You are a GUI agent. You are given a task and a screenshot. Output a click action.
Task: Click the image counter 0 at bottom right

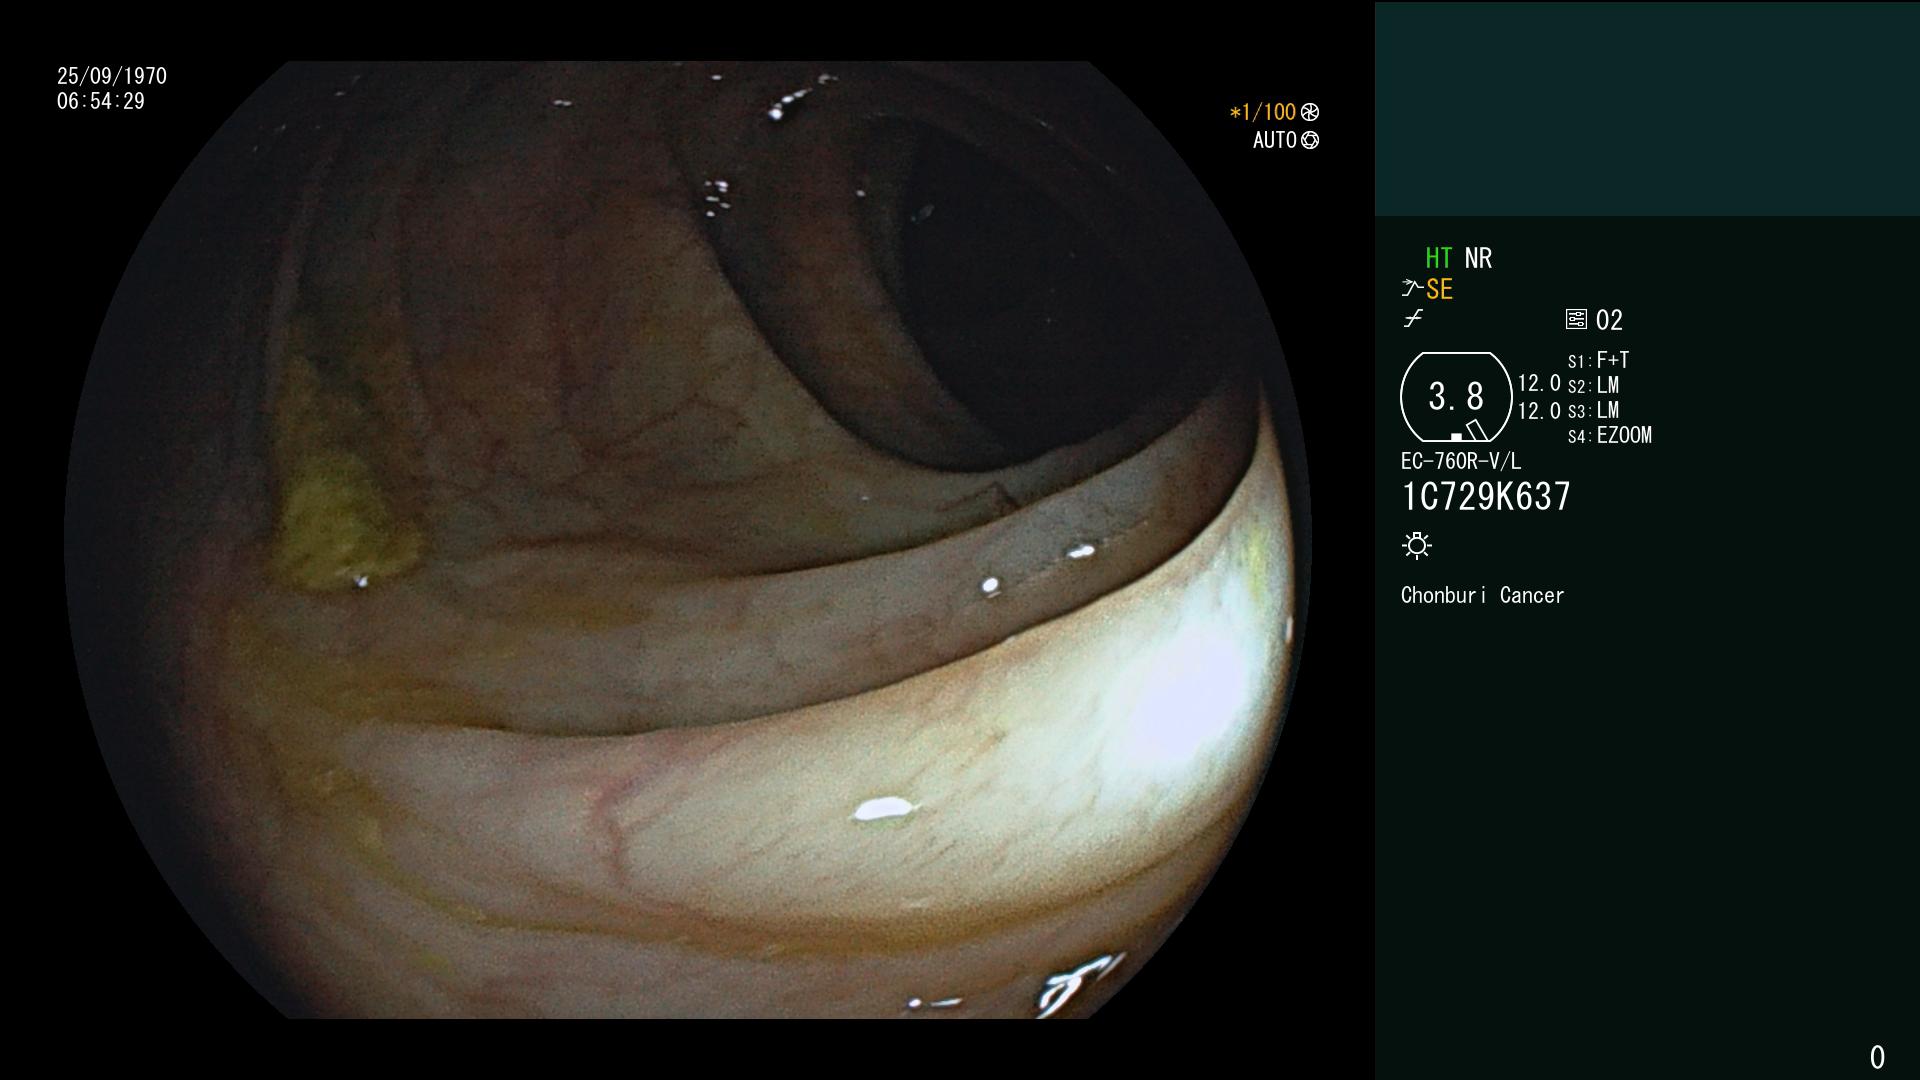point(1877,1057)
